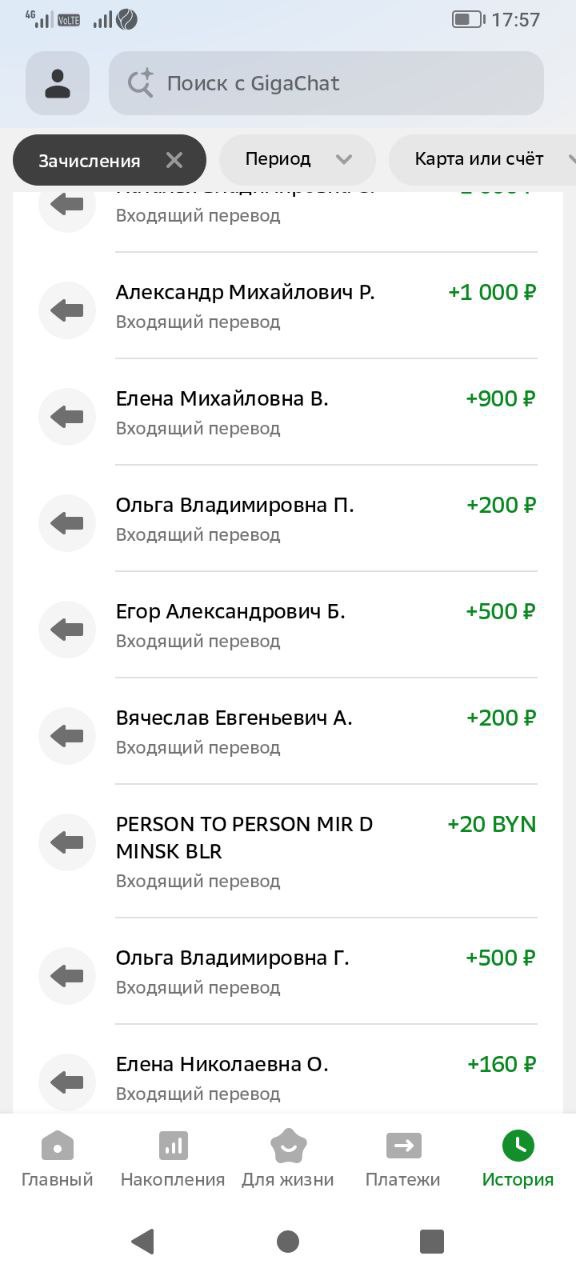This screenshot has width=576, height=1280.
Task: Open the Главный home tab icon
Action: 57,1146
